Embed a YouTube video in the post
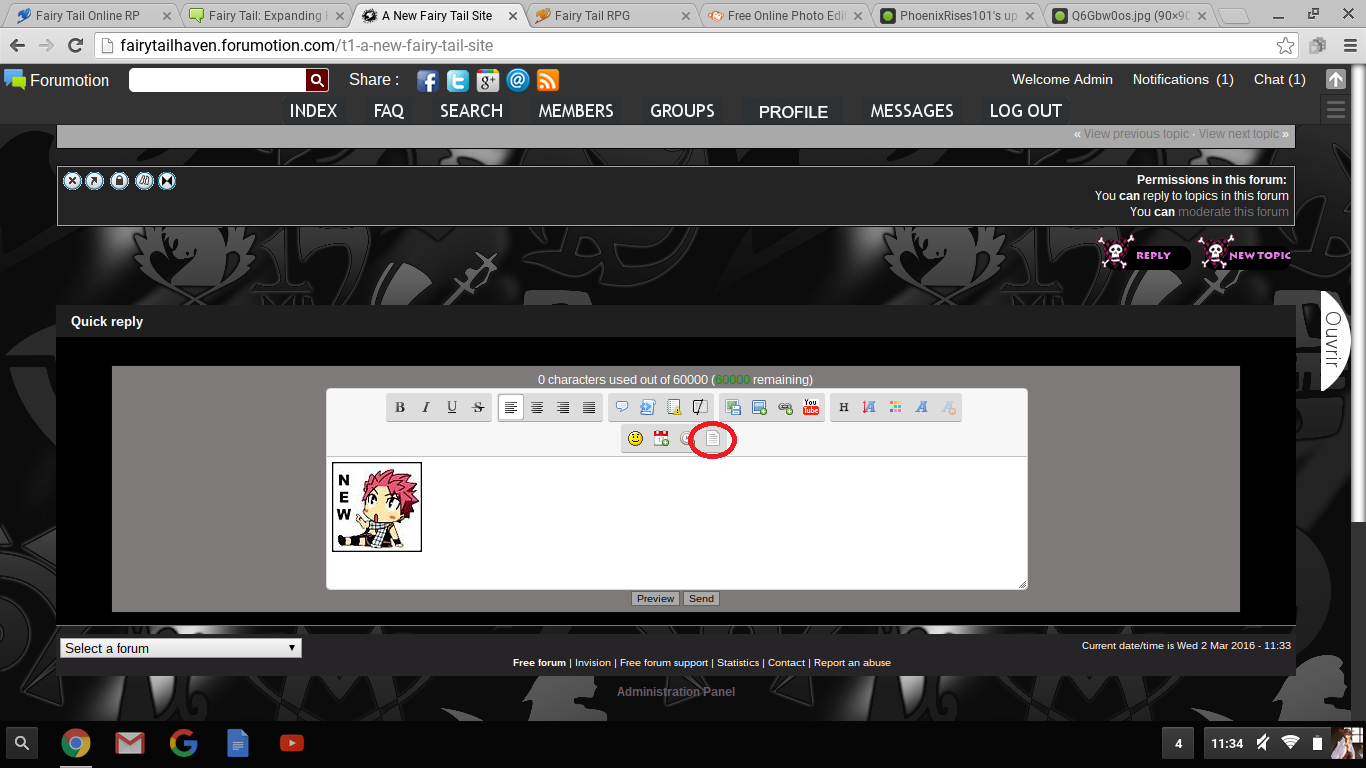This screenshot has height=768, width=1366. coord(811,407)
